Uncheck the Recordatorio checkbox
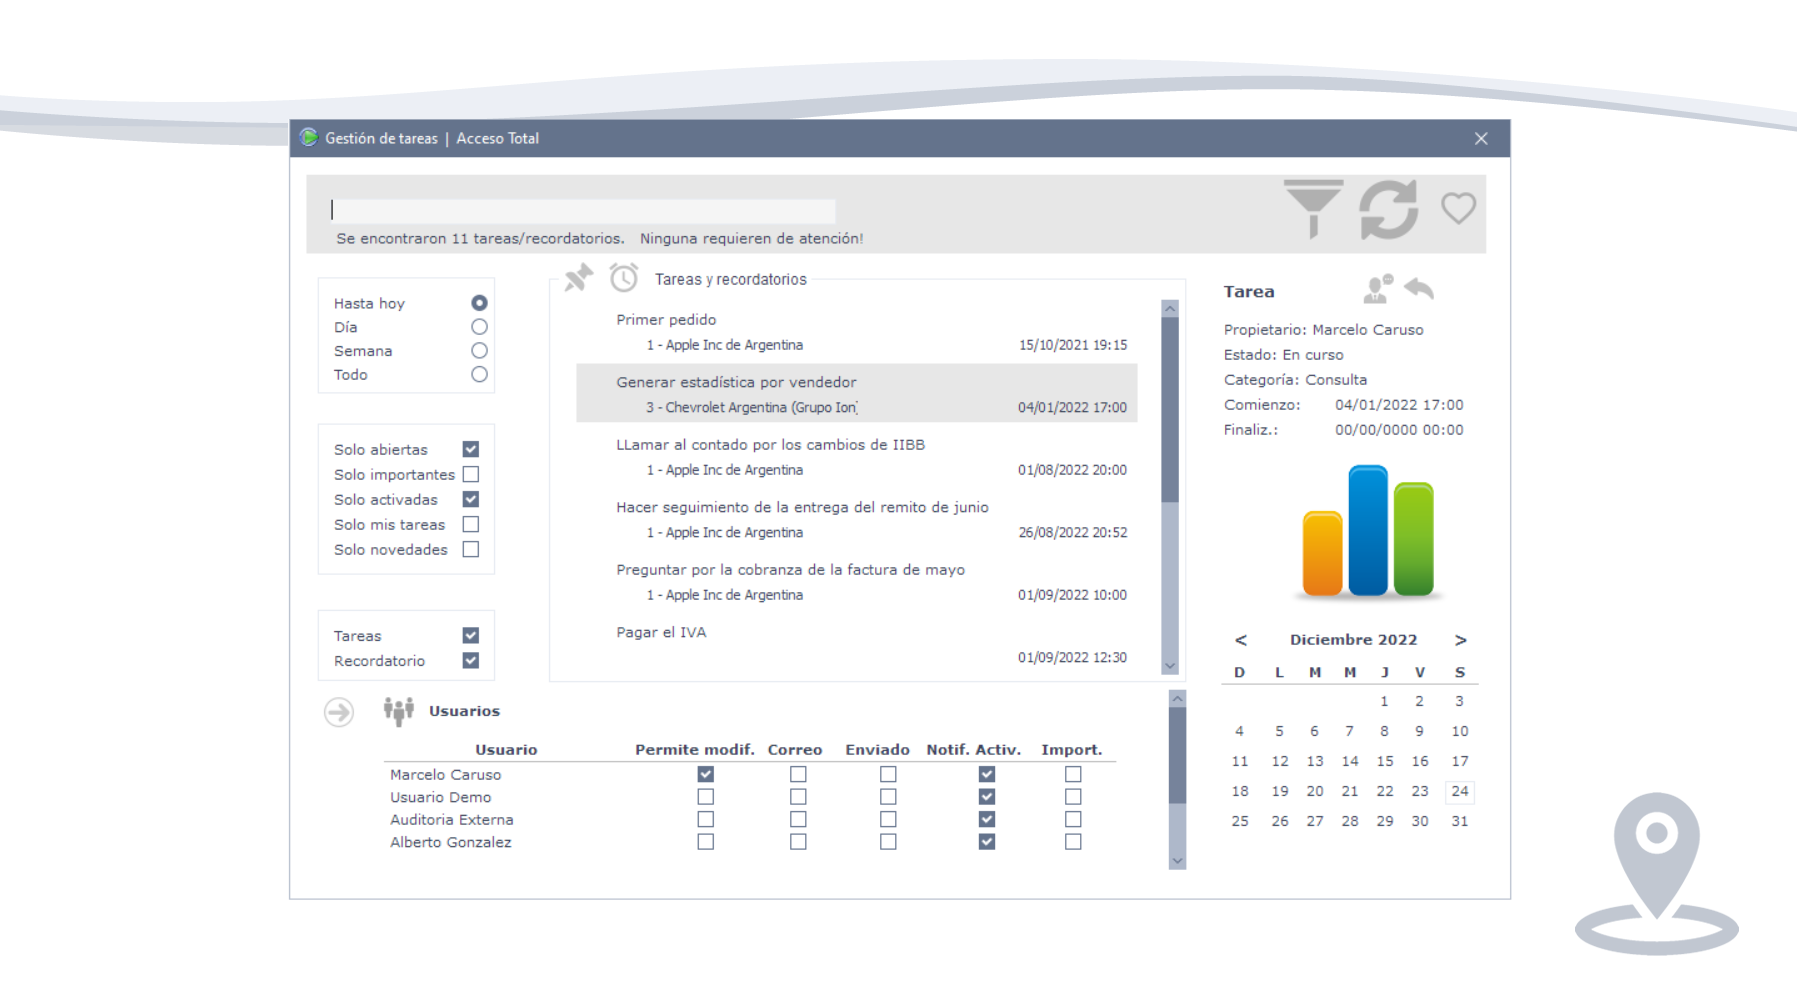 tap(471, 661)
